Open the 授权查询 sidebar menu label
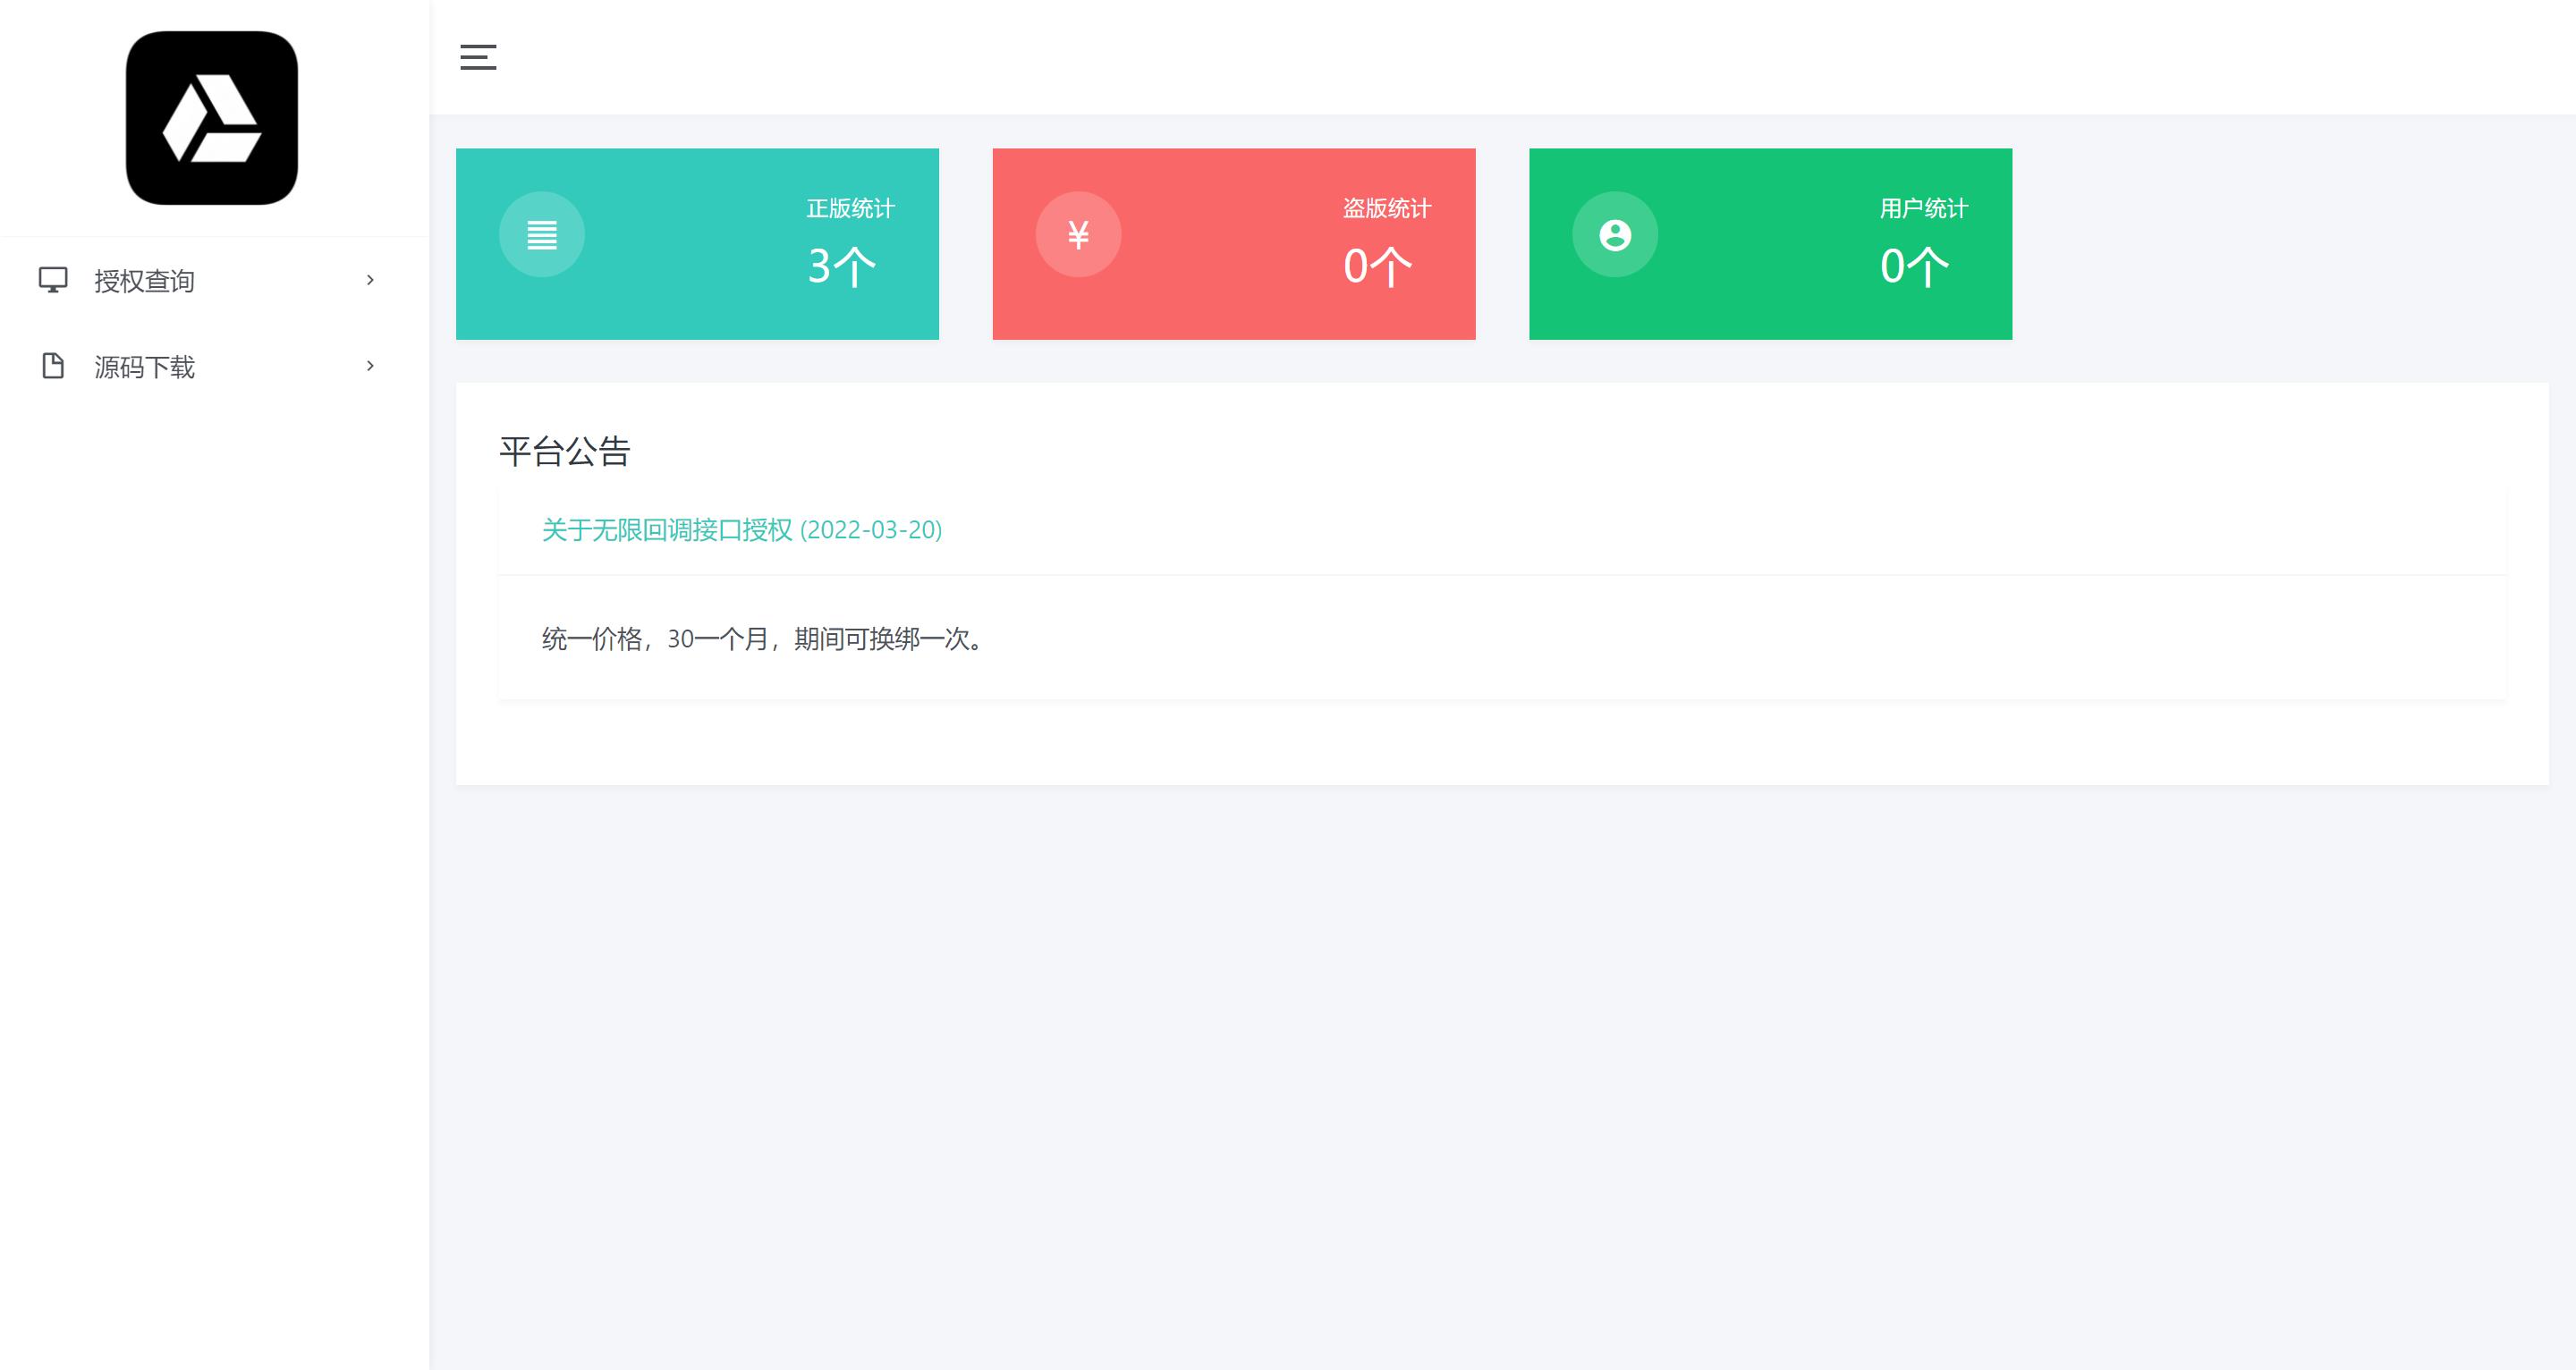This screenshot has width=2576, height=1370. tap(145, 281)
